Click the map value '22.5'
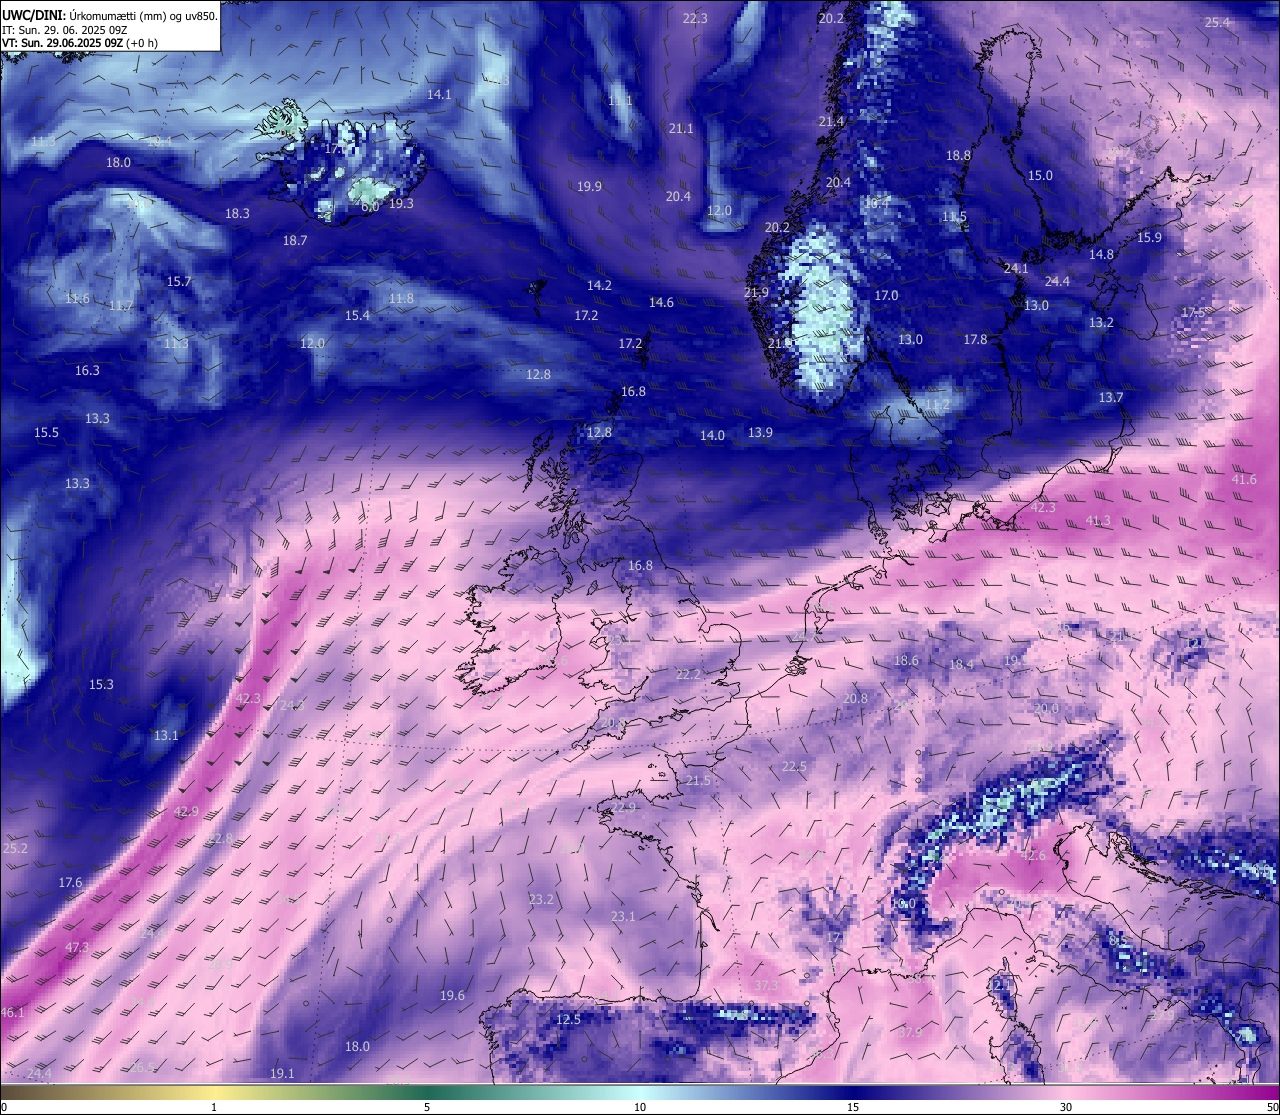 pyautogui.click(x=794, y=766)
